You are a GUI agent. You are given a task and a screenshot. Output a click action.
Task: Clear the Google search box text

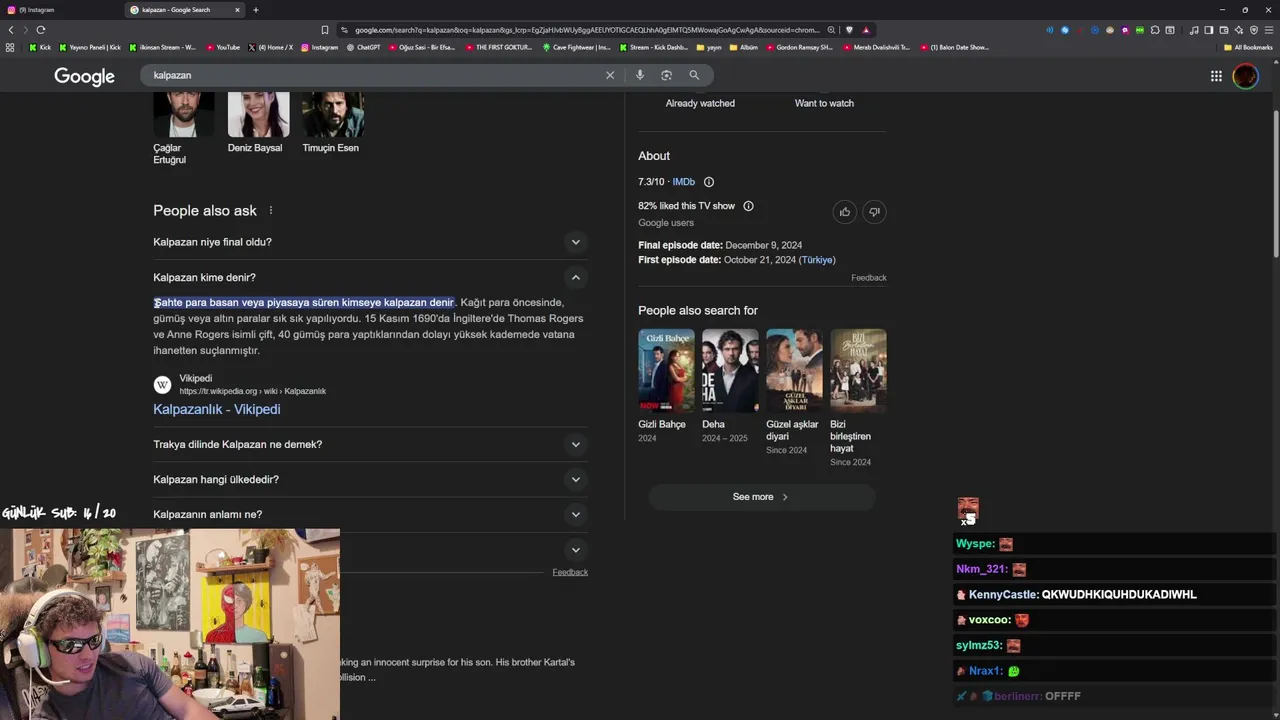[610, 75]
